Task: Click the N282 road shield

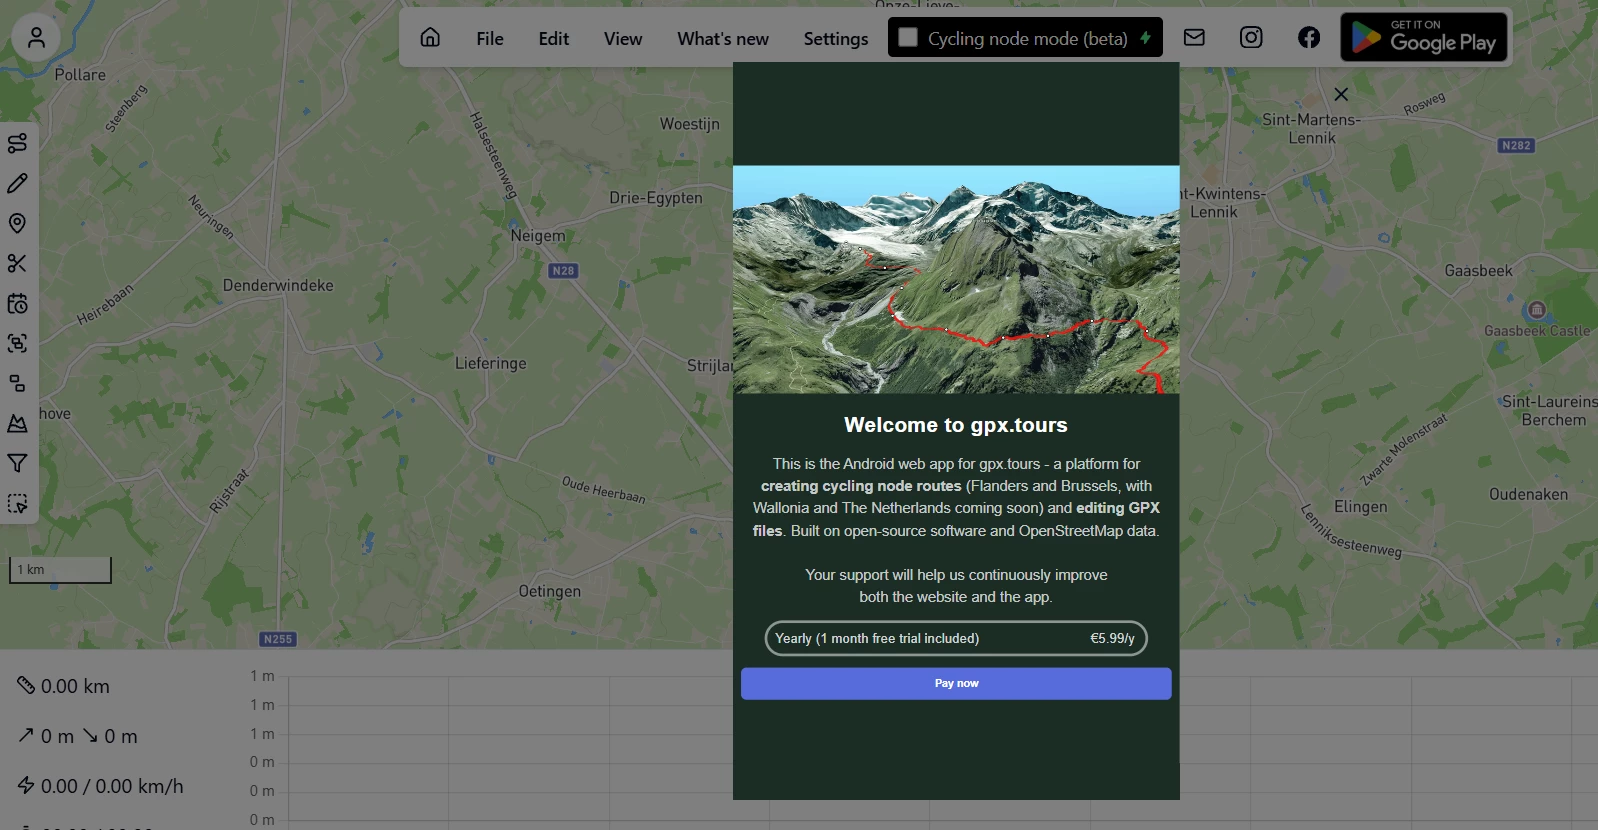Action: click(x=1516, y=145)
